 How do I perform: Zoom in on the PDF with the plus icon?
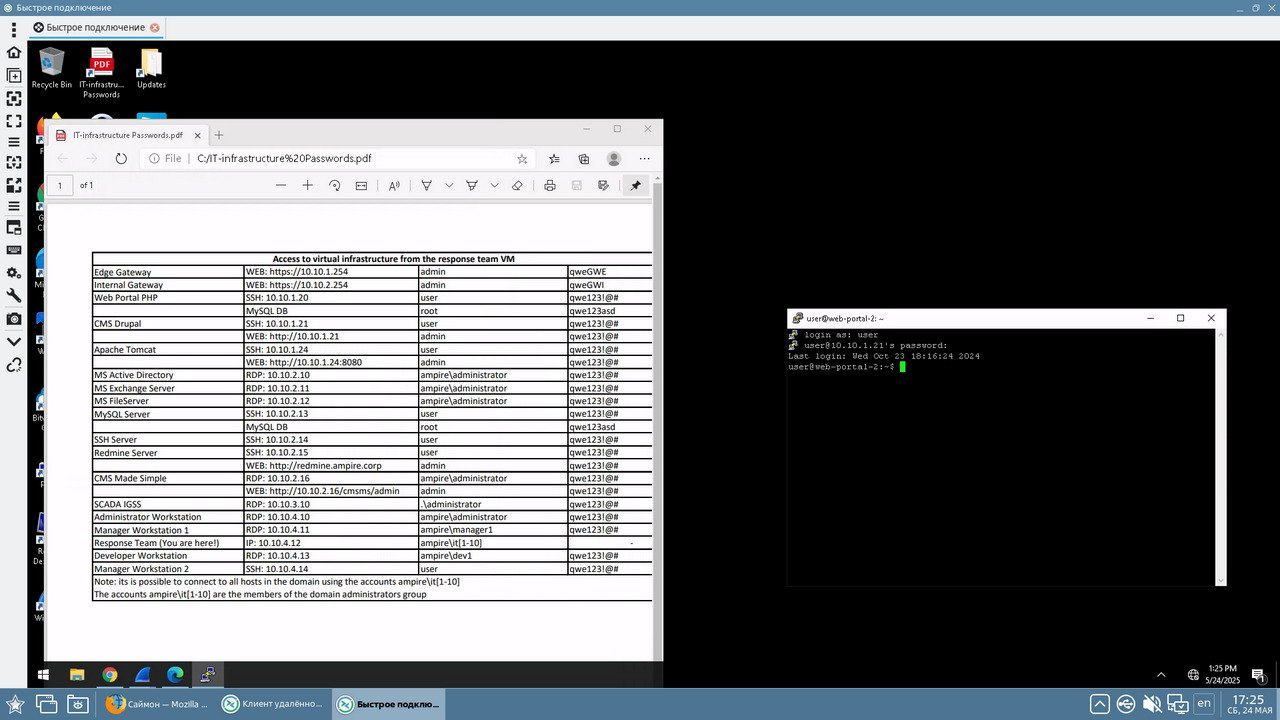pyautogui.click(x=308, y=185)
